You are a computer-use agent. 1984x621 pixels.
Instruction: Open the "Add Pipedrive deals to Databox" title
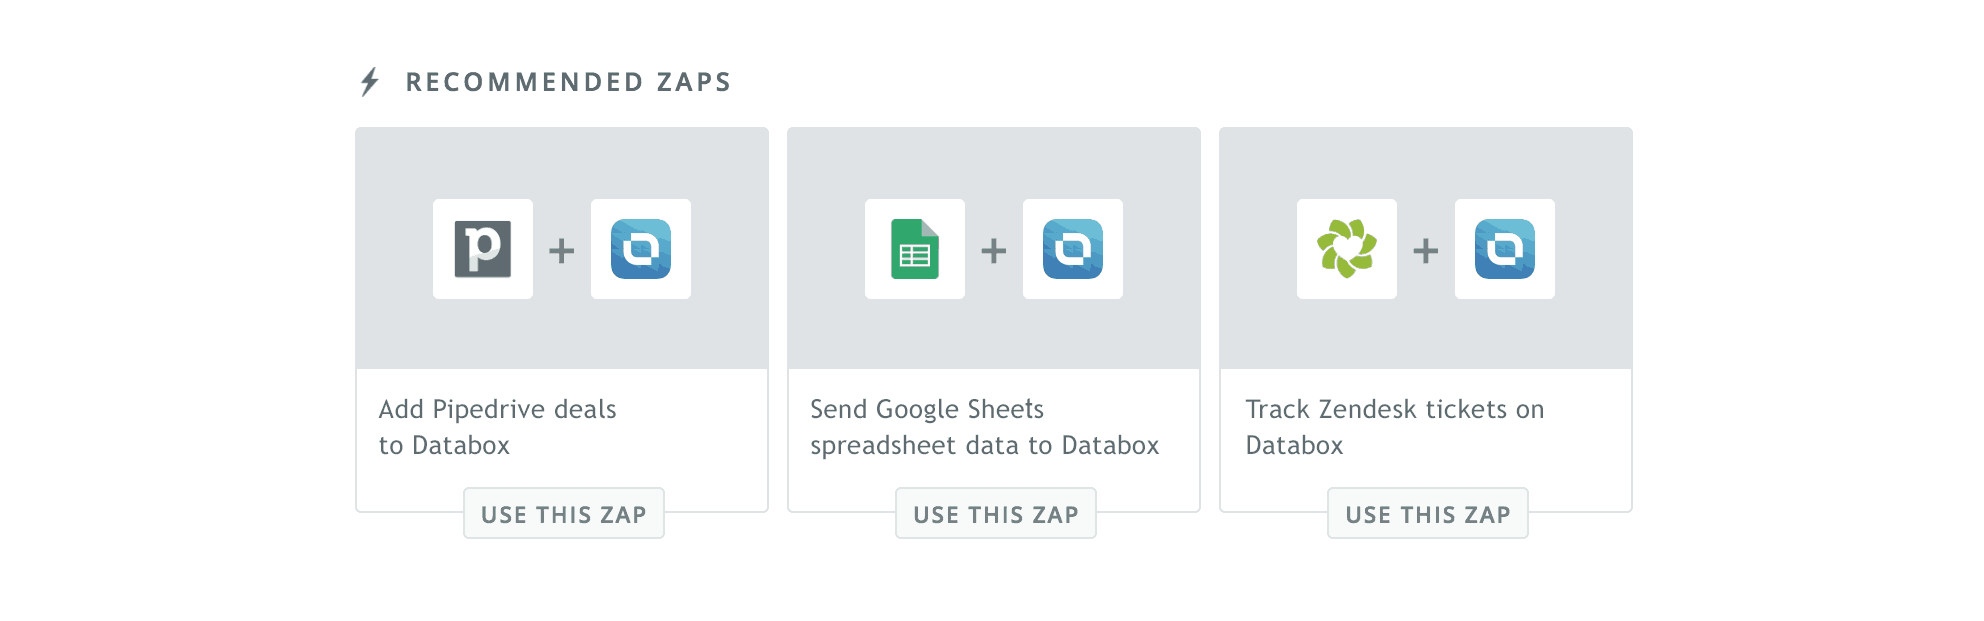click(x=497, y=427)
